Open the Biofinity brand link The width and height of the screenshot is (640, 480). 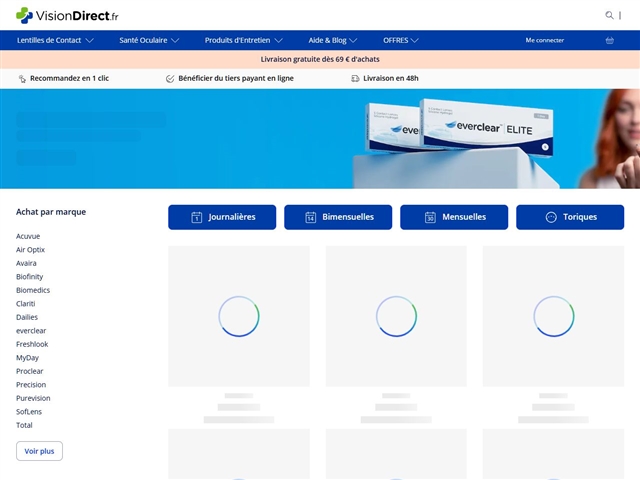click(x=29, y=277)
